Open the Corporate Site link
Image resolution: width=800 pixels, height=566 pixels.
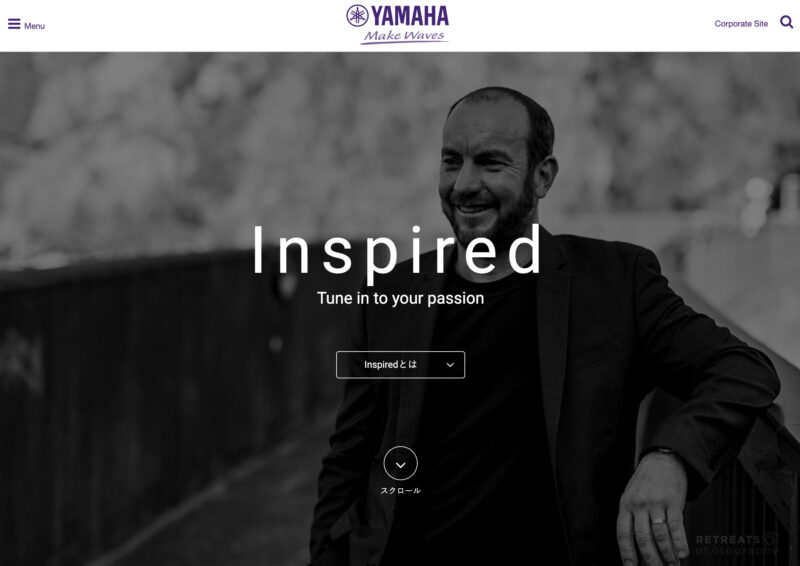click(741, 23)
